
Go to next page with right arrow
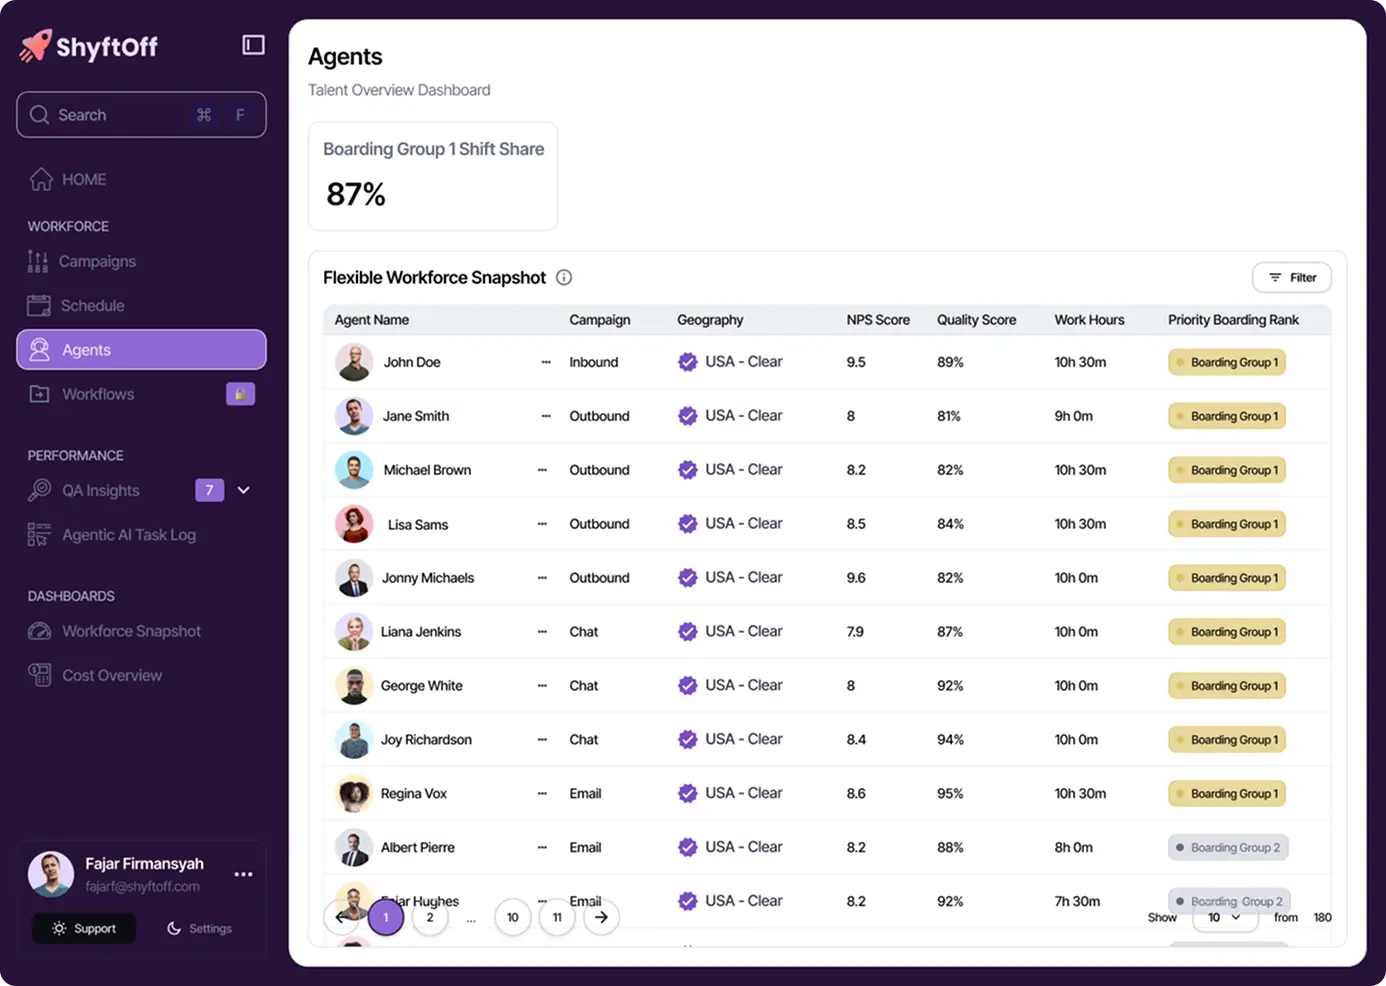pos(601,917)
